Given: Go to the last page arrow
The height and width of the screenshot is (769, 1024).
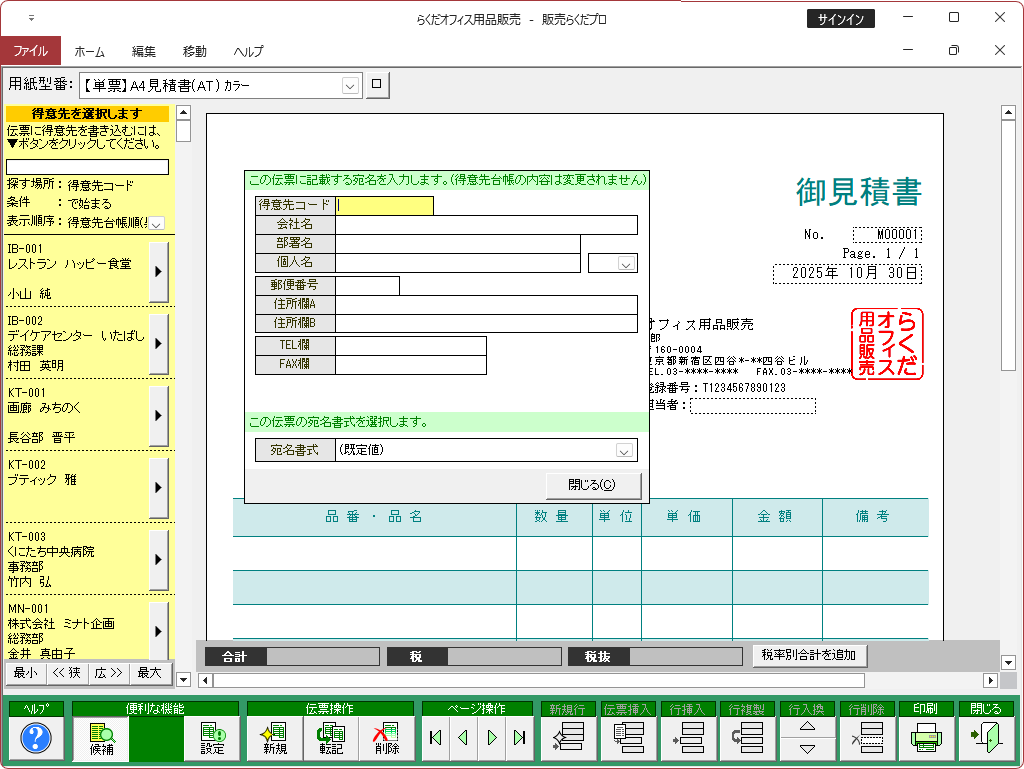Looking at the screenshot, I should point(519,738).
